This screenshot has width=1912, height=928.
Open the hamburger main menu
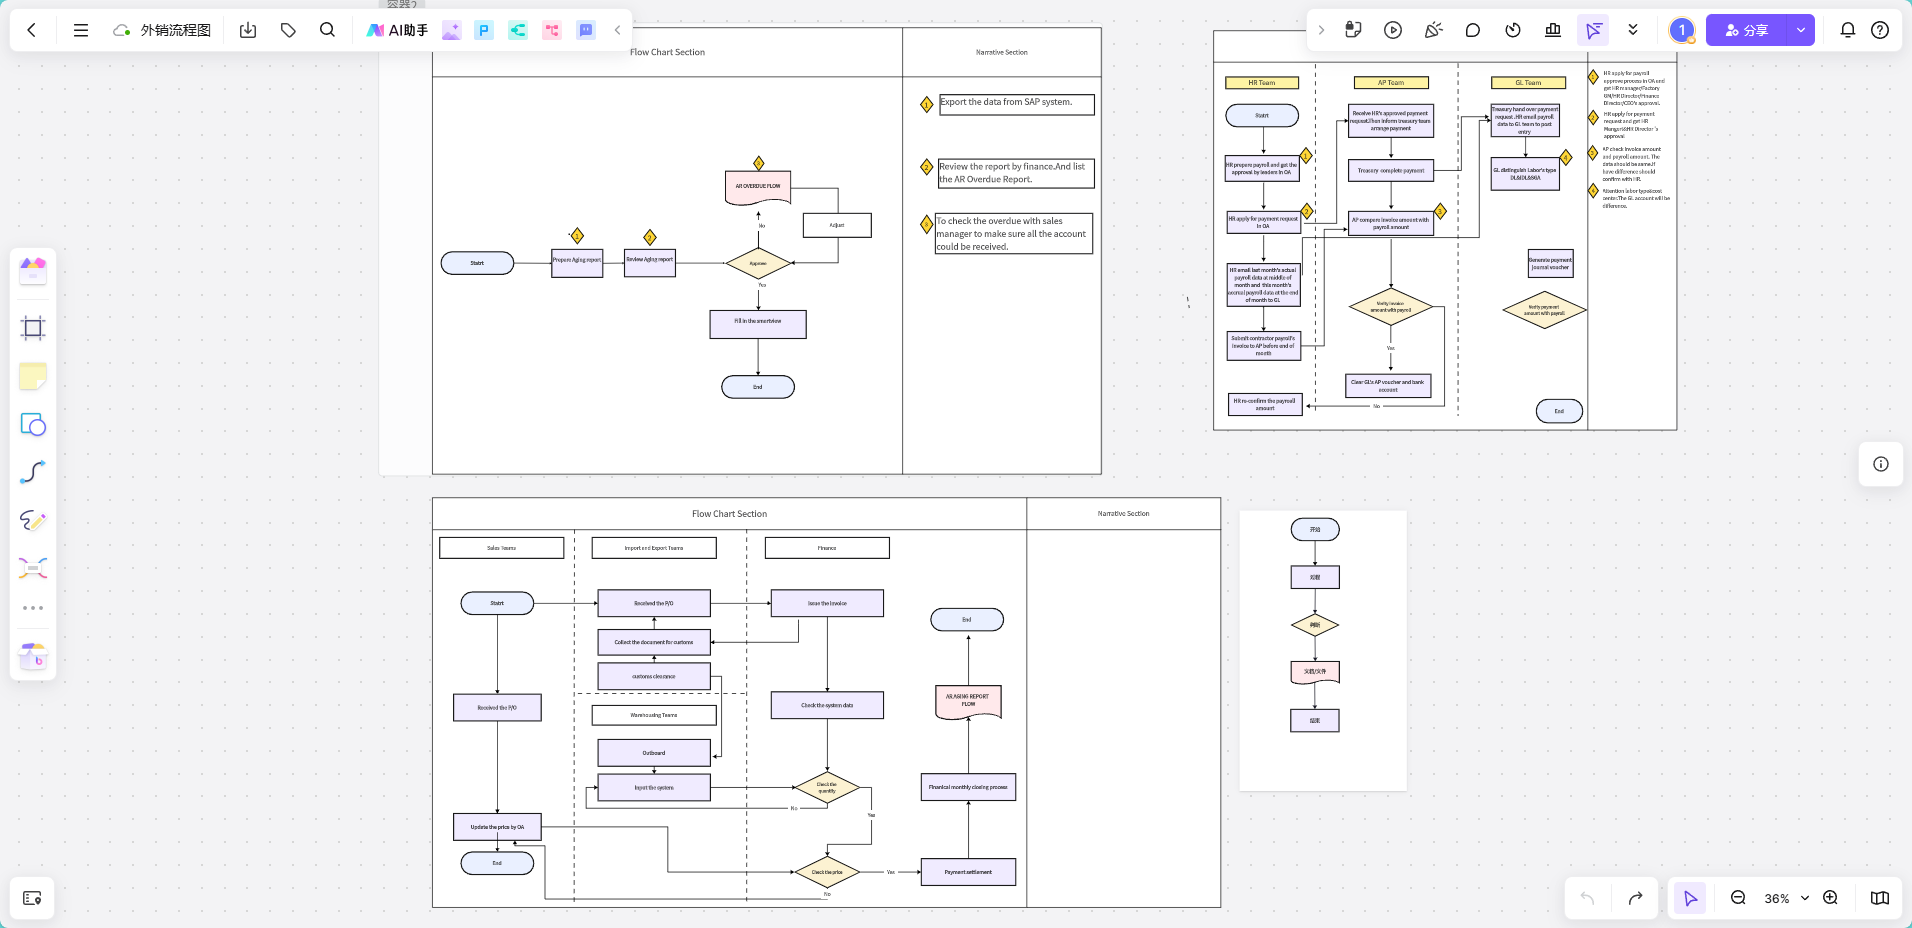(81, 30)
